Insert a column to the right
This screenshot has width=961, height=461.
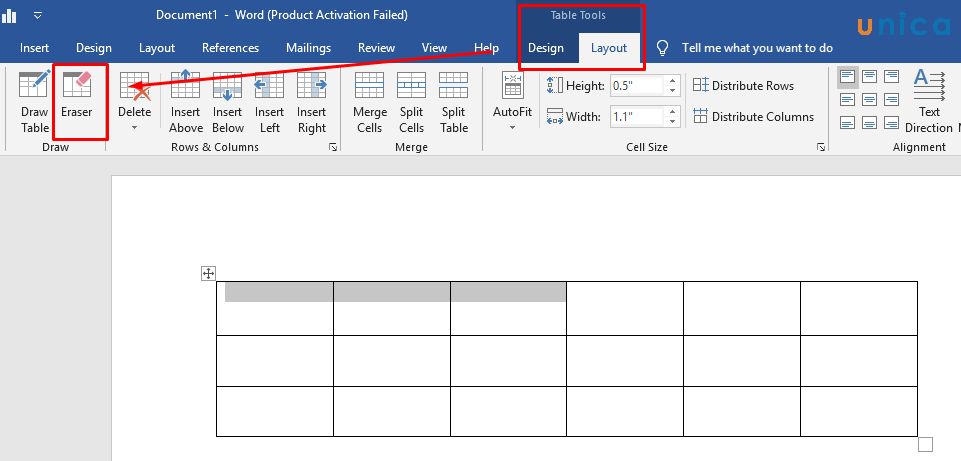point(311,103)
